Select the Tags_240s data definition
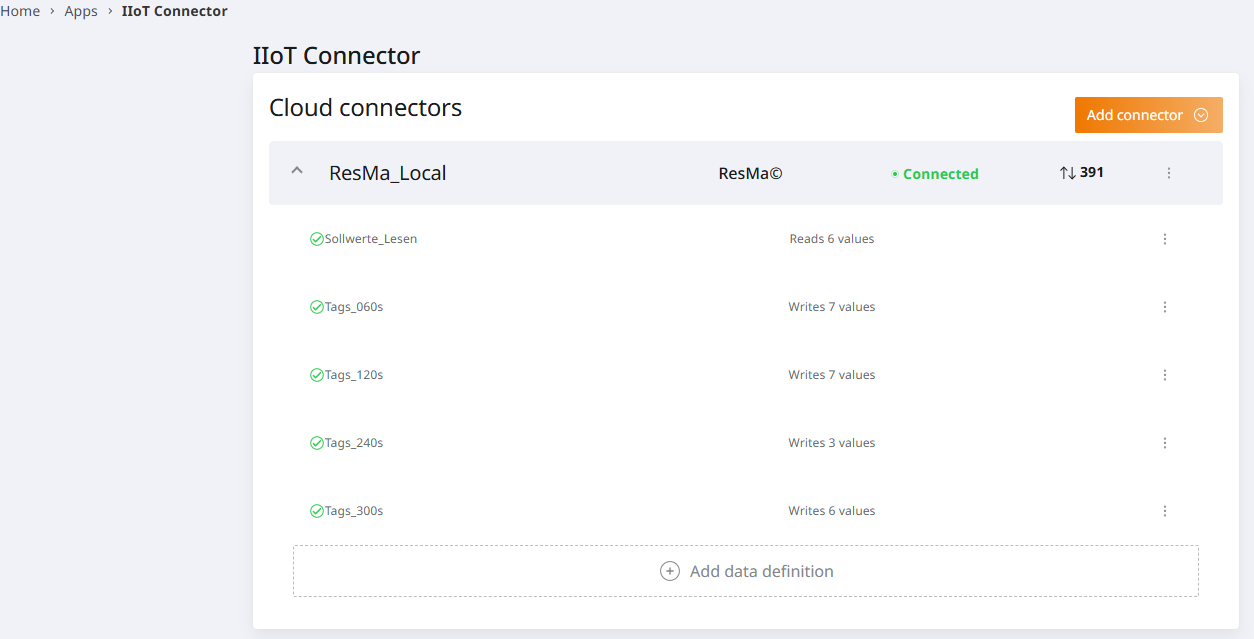1254x639 pixels. click(354, 443)
